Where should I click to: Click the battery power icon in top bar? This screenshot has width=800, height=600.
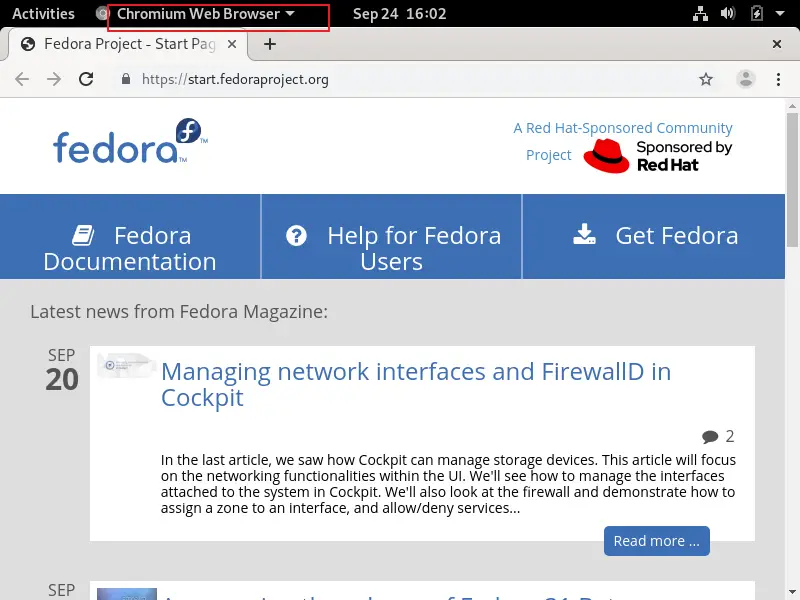757,14
